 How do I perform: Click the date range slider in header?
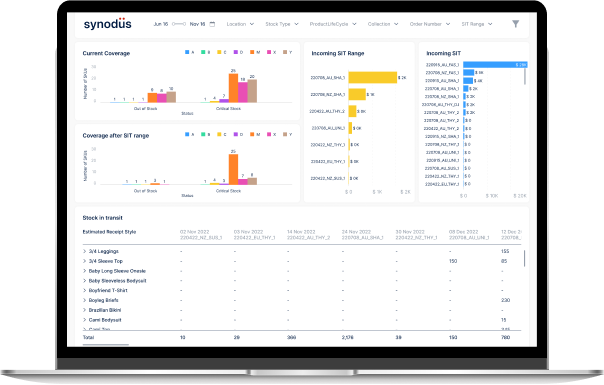pyautogui.click(x=179, y=24)
